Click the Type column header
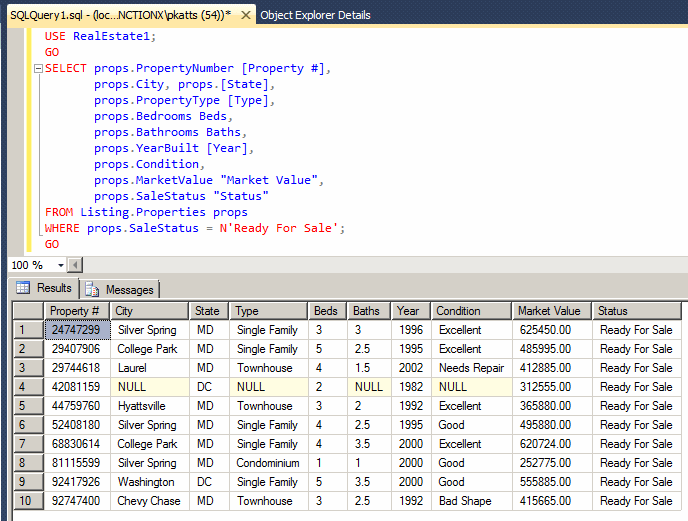This screenshot has width=688, height=521. coord(269,311)
